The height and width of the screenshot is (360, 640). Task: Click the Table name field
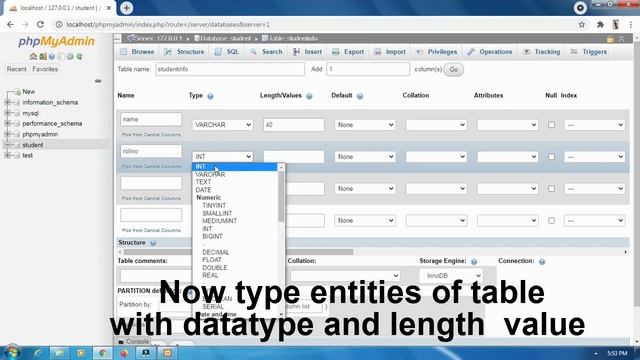(230, 69)
